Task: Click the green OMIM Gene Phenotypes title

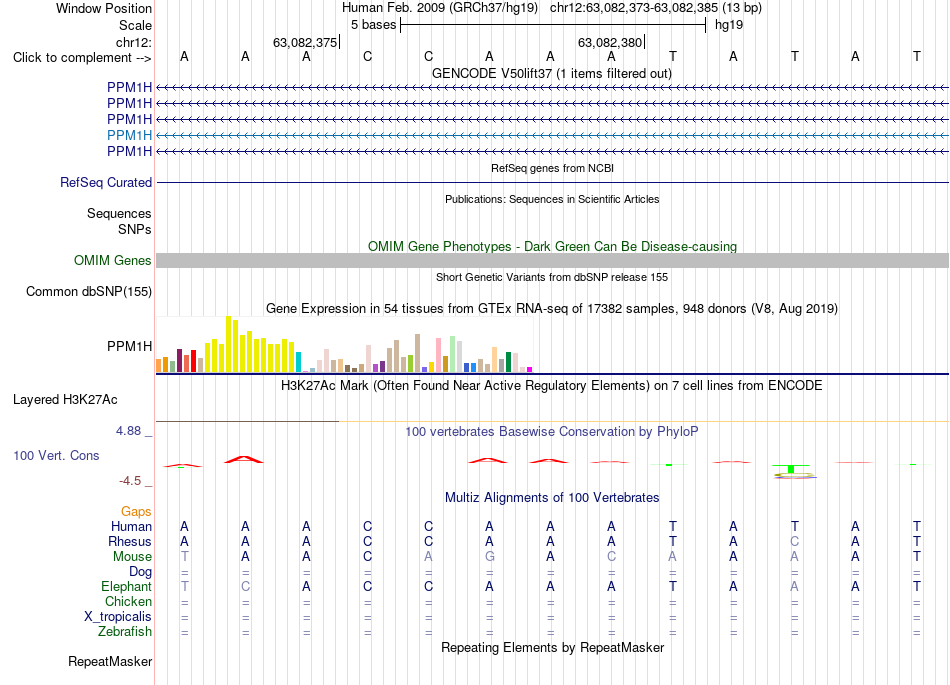Action: (x=553, y=247)
